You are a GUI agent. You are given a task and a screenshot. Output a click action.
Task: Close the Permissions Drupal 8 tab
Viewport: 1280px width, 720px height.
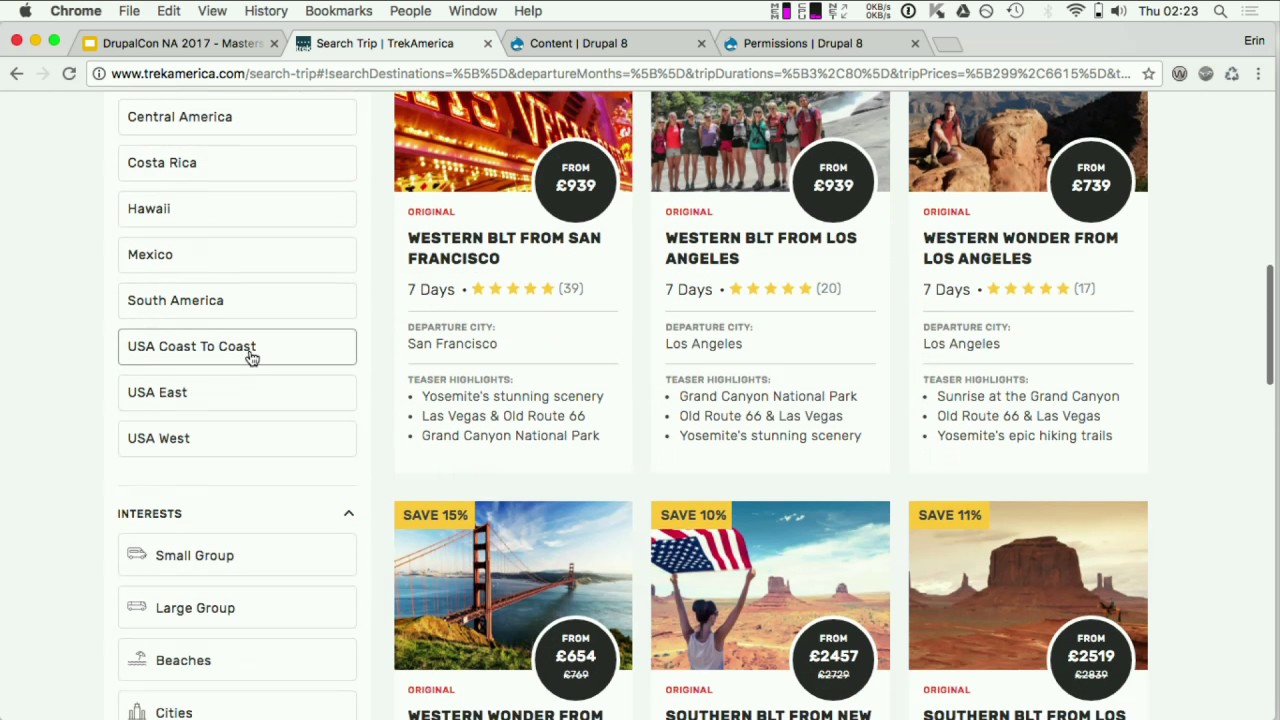tap(915, 44)
